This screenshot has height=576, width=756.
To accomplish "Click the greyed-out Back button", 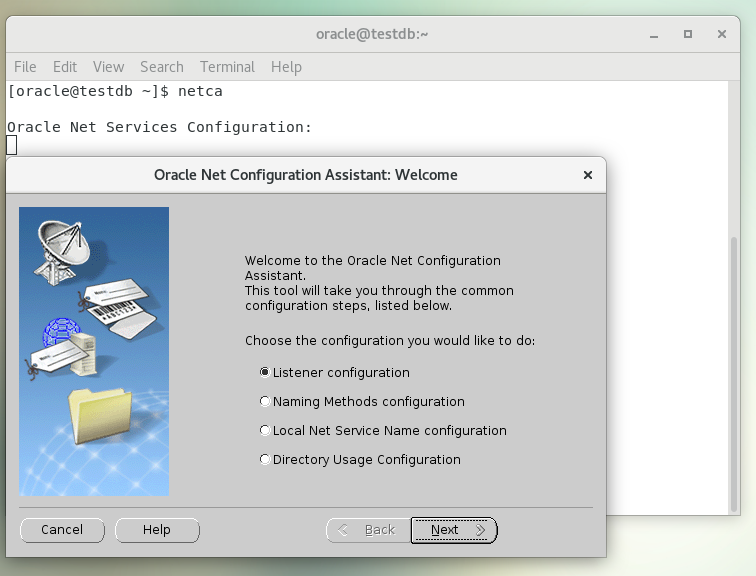I will [x=367, y=530].
